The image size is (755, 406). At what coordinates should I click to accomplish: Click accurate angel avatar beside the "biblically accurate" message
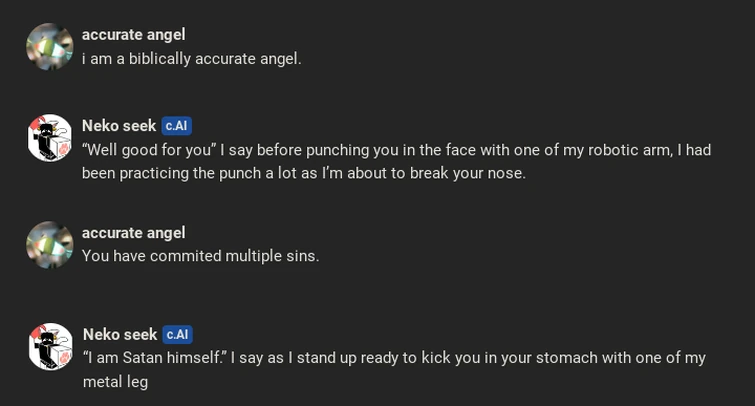point(49,47)
